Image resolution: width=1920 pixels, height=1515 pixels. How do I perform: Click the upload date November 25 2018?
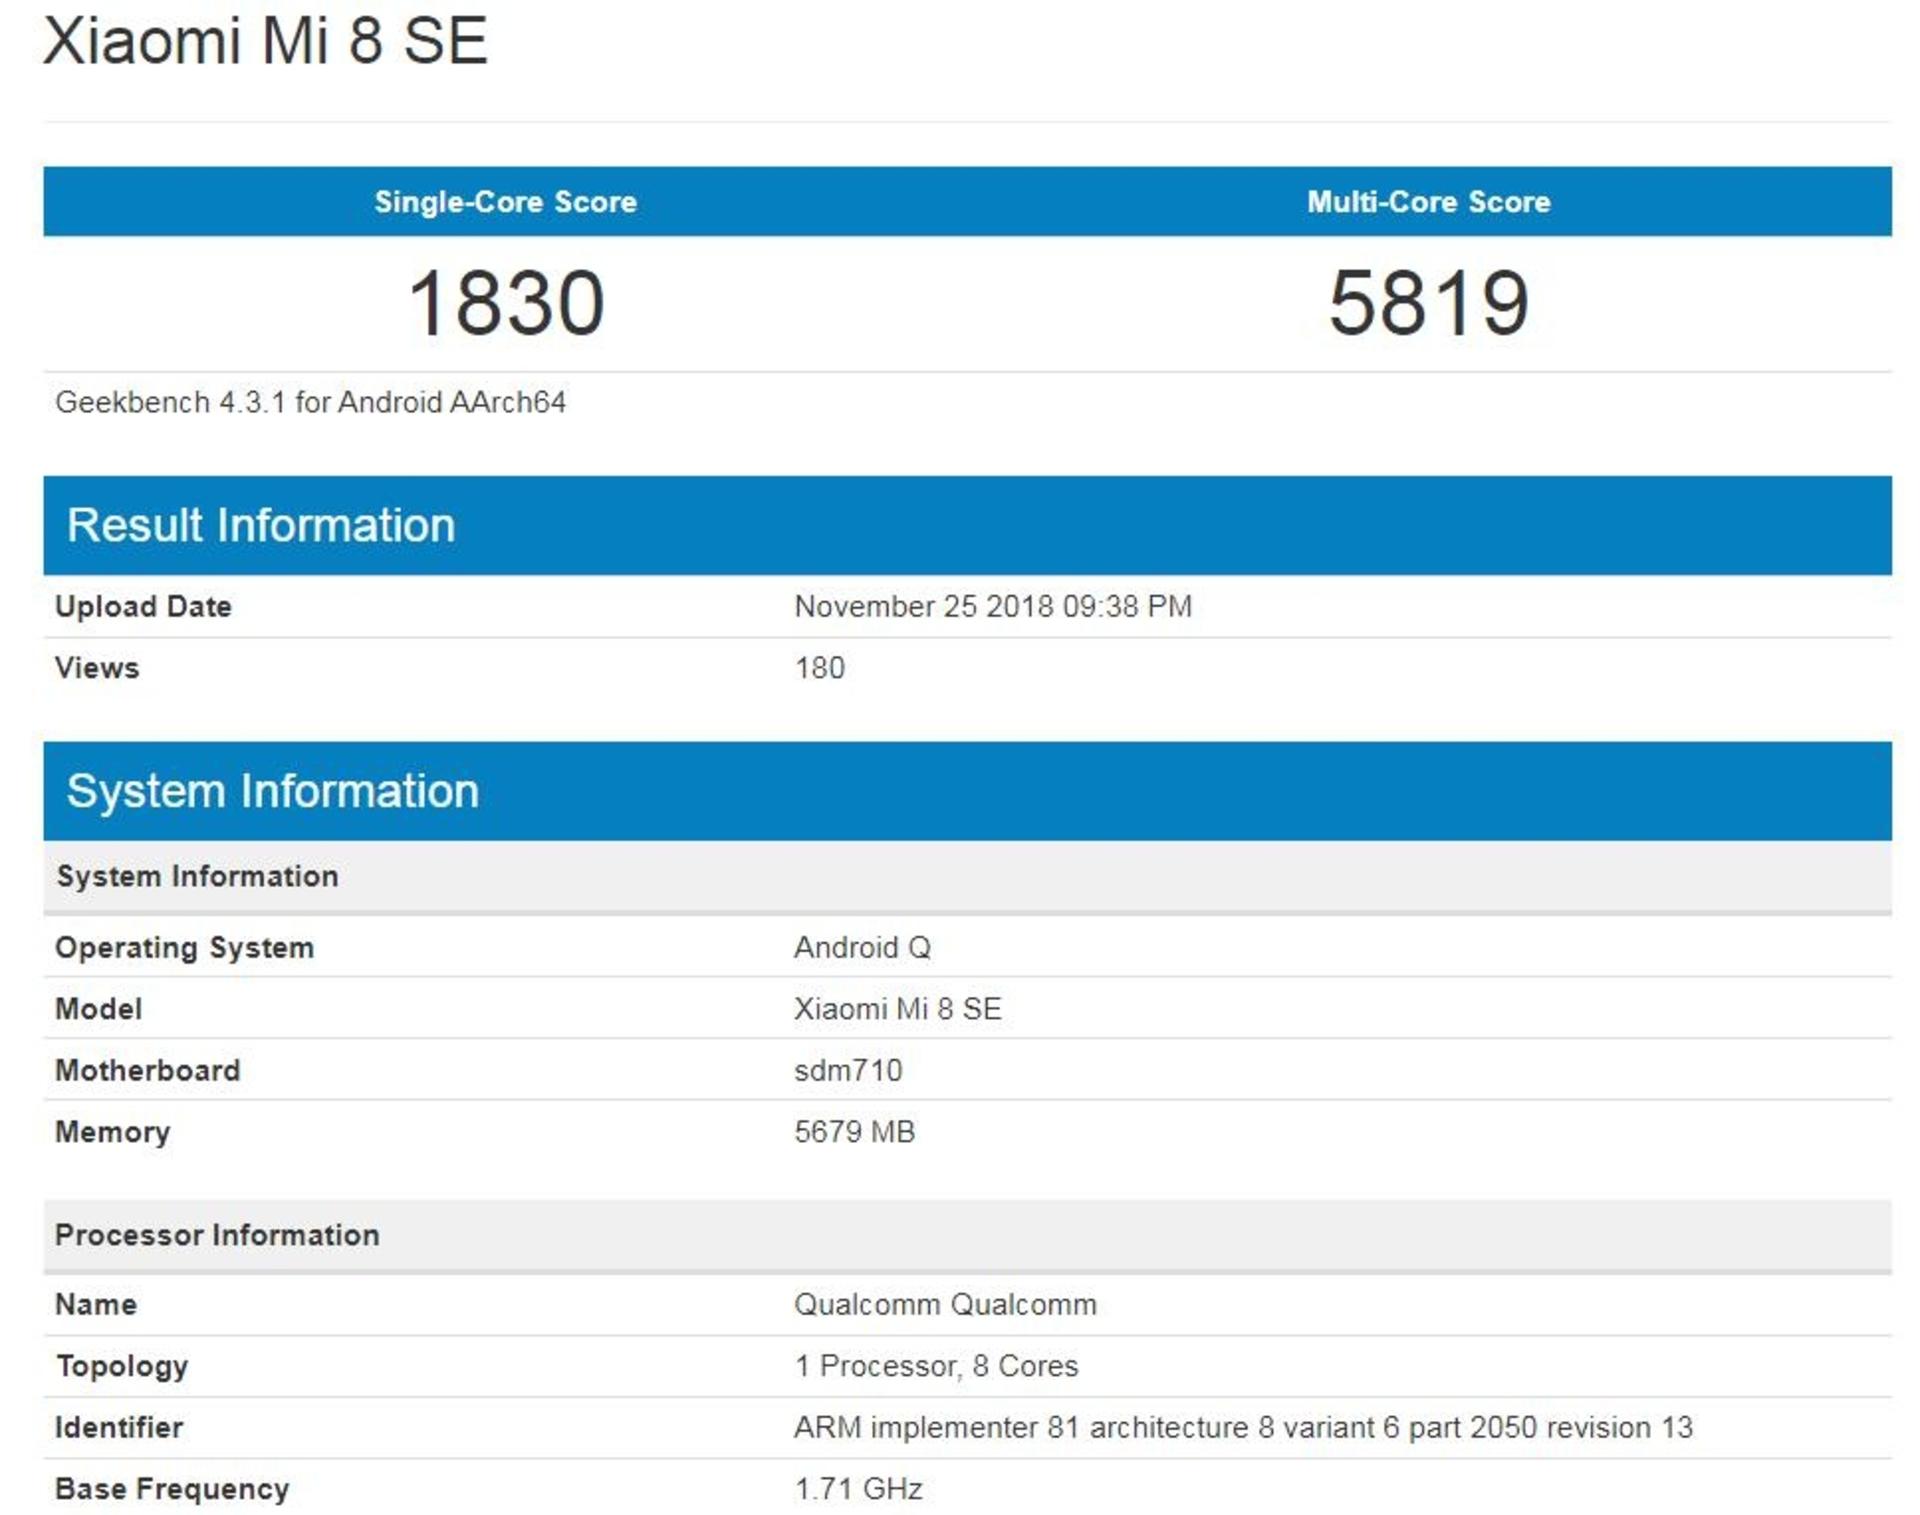click(x=992, y=606)
